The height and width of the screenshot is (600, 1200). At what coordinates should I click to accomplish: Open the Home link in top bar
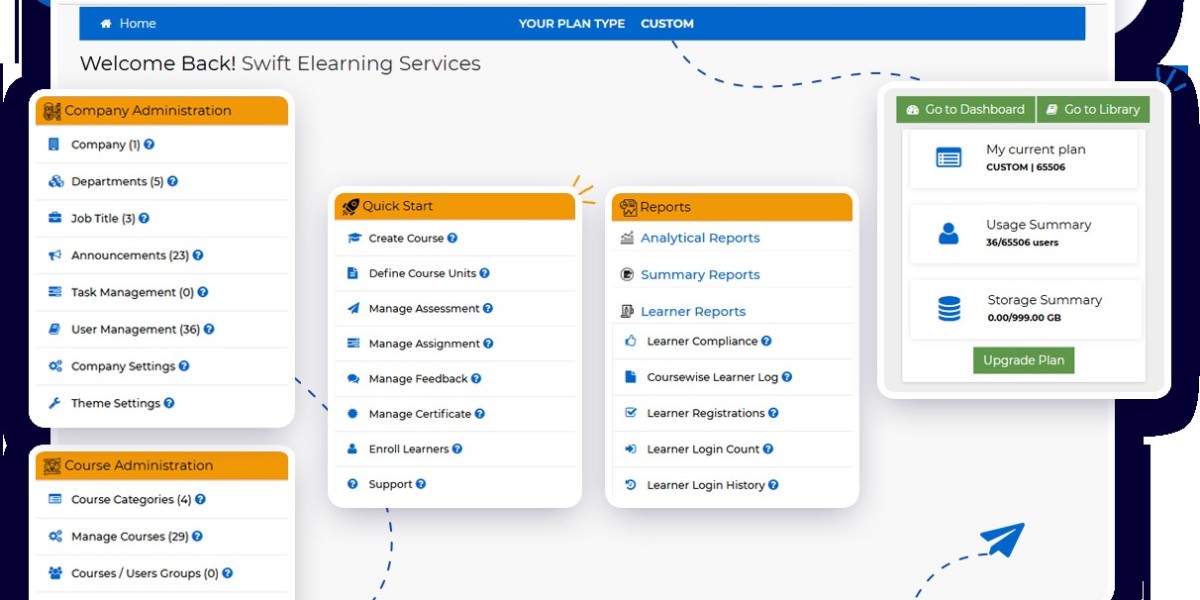tap(128, 23)
